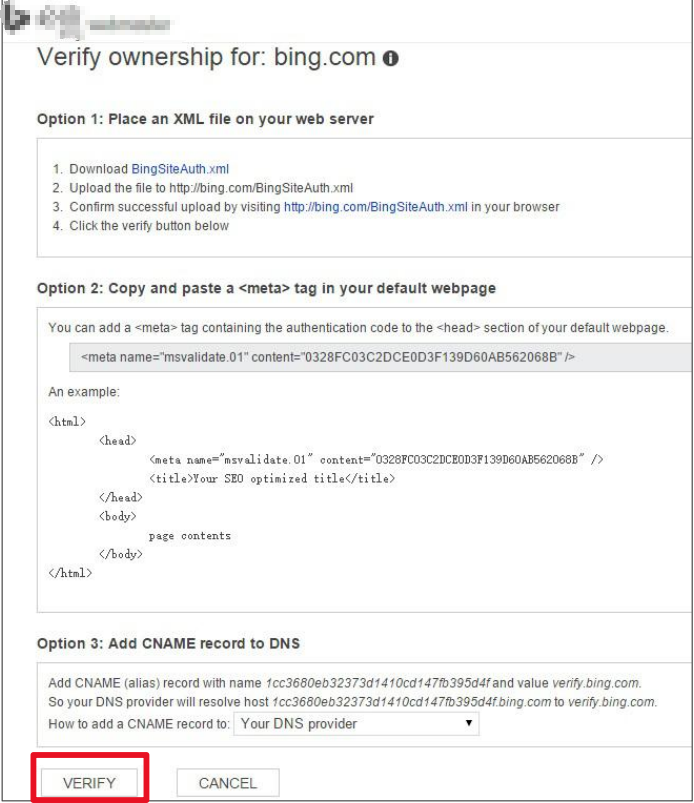Click step 4 'Click the verify button below'

[148, 226]
